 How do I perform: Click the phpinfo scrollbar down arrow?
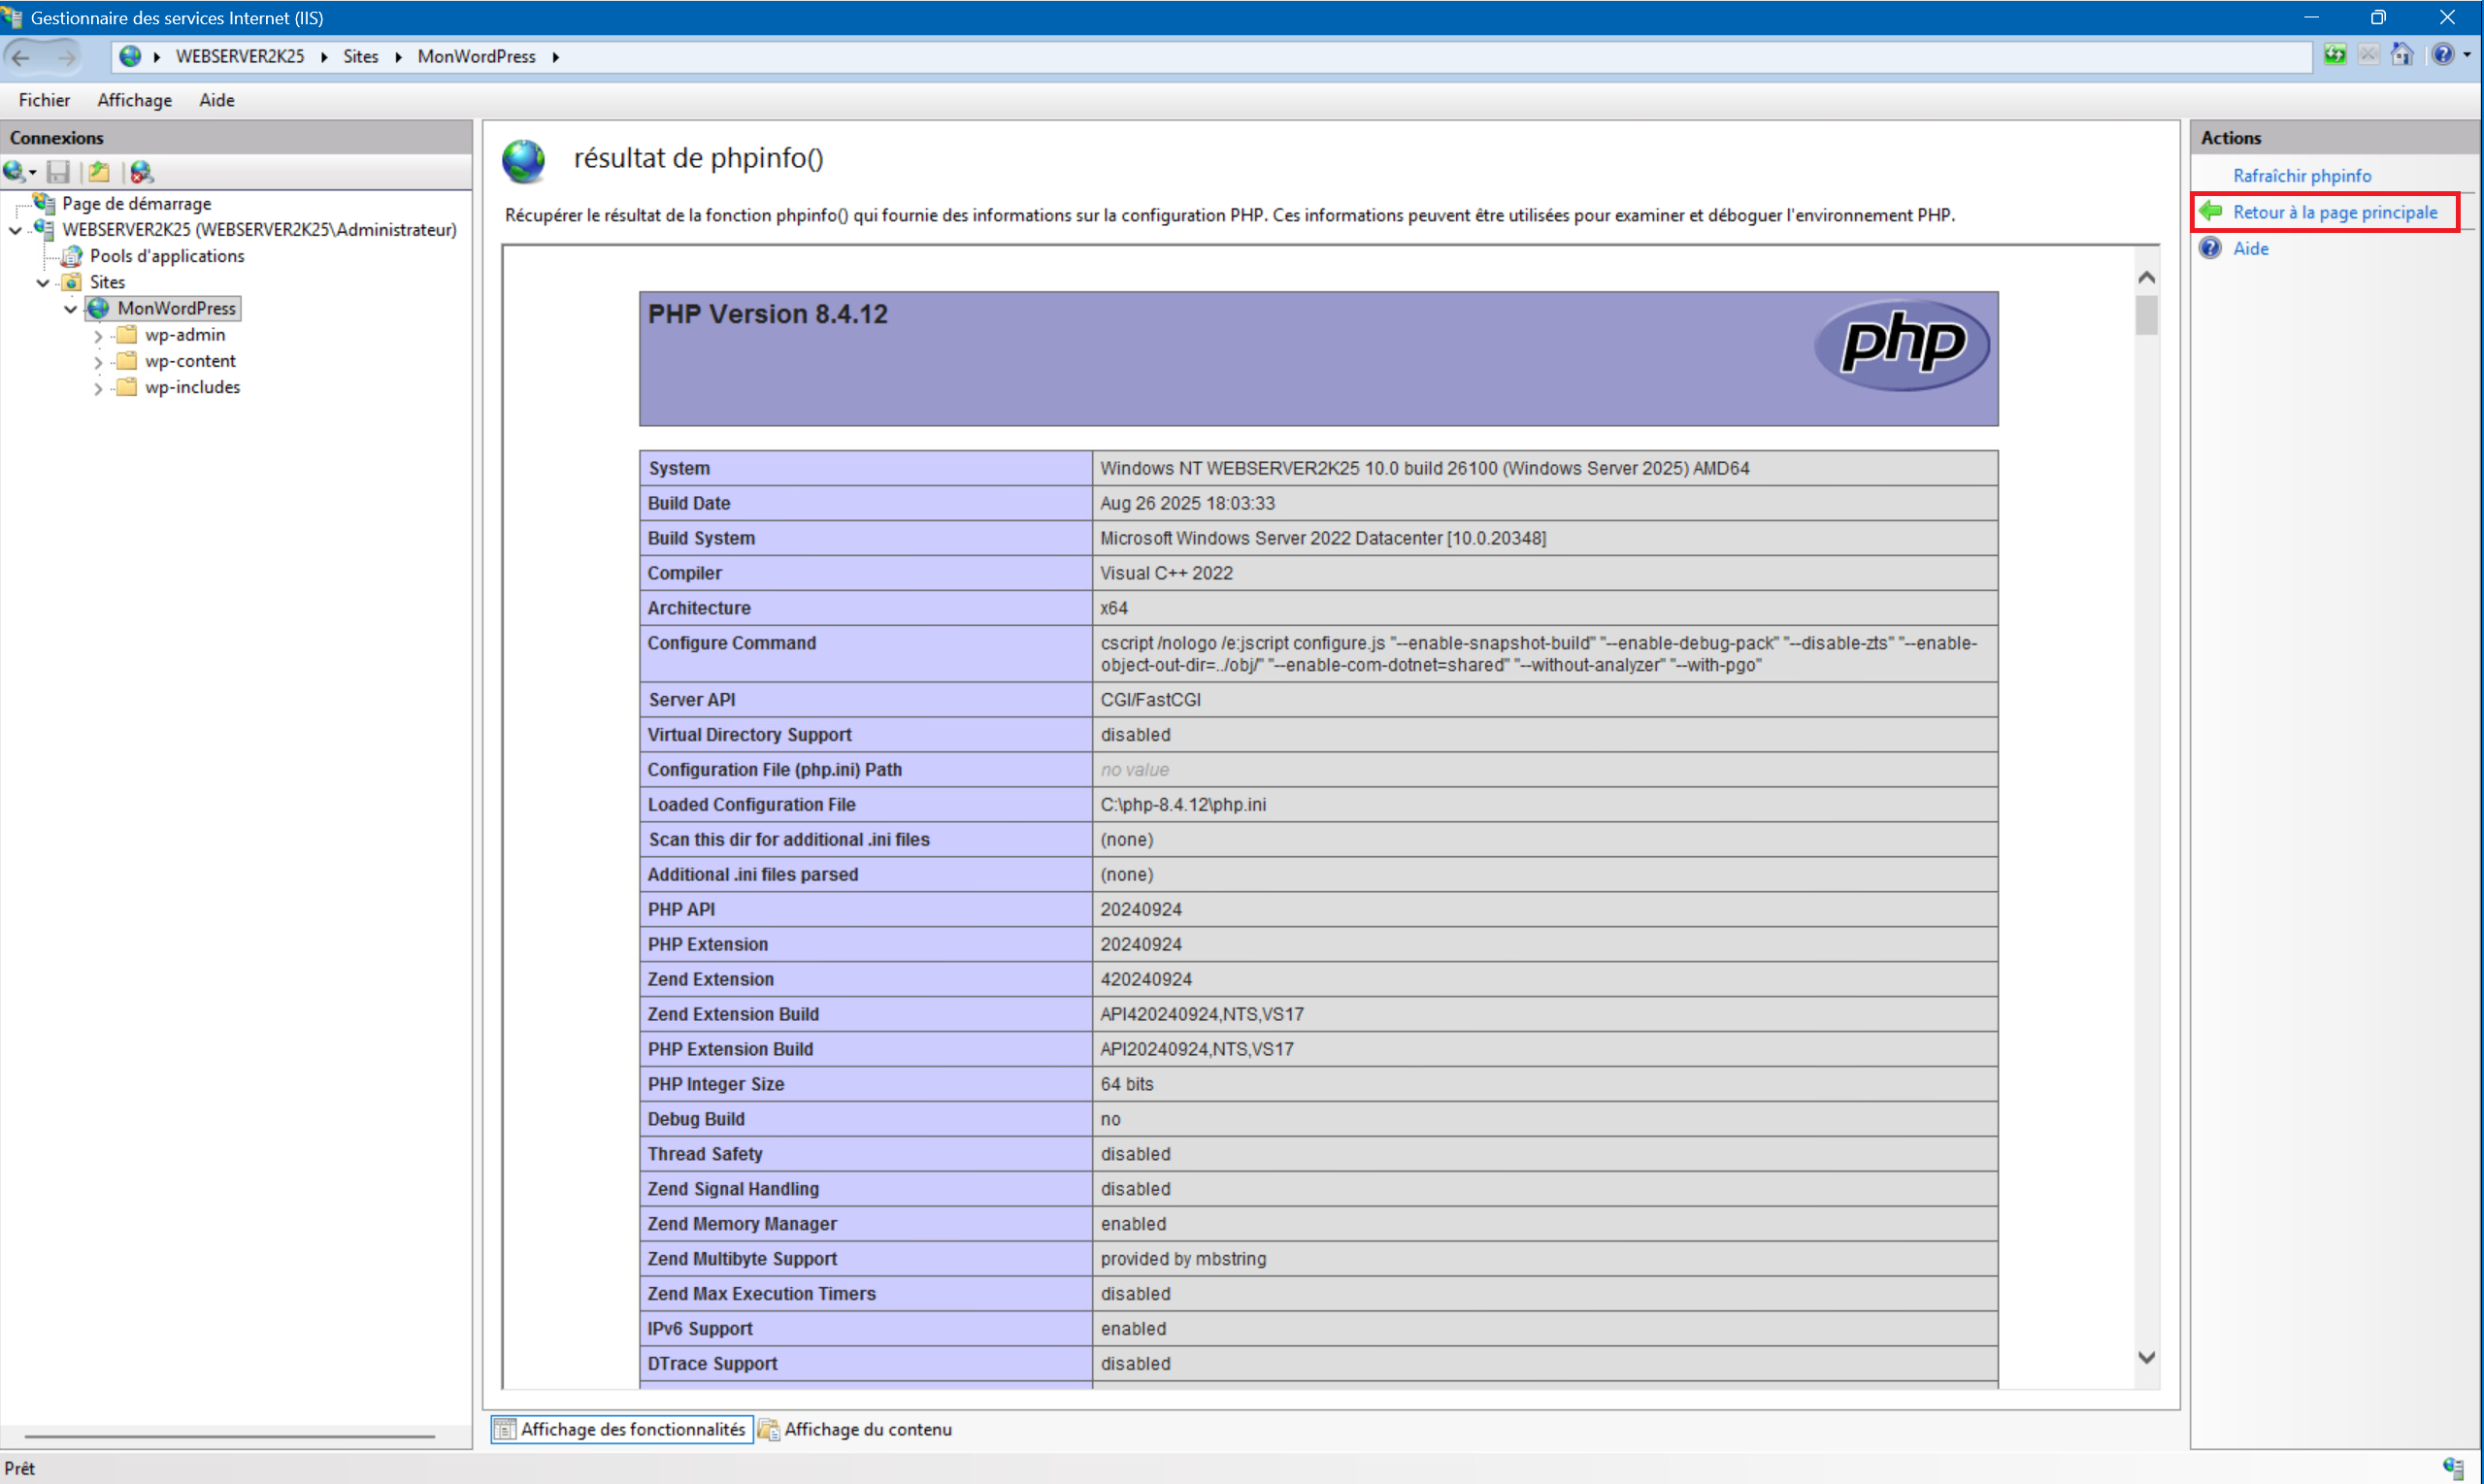coord(2146,1357)
